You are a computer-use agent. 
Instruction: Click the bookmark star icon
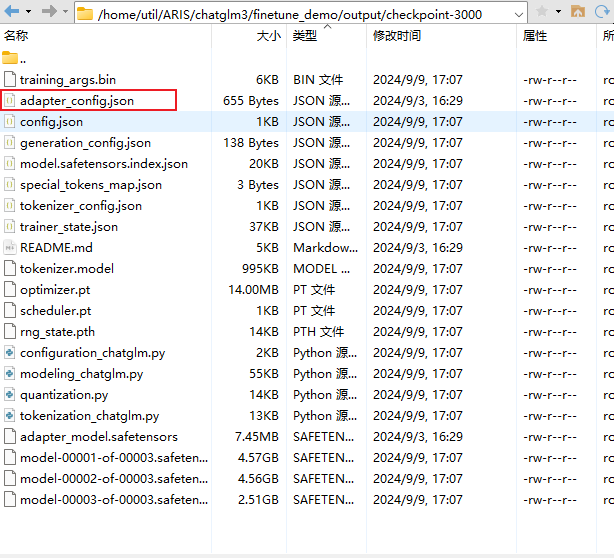tap(542, 13)
